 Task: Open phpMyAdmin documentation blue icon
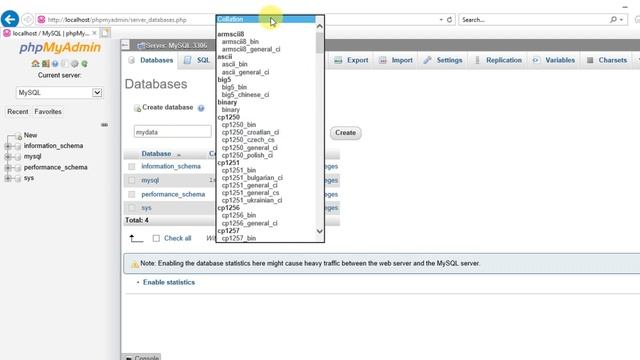[x=55, y=64]
